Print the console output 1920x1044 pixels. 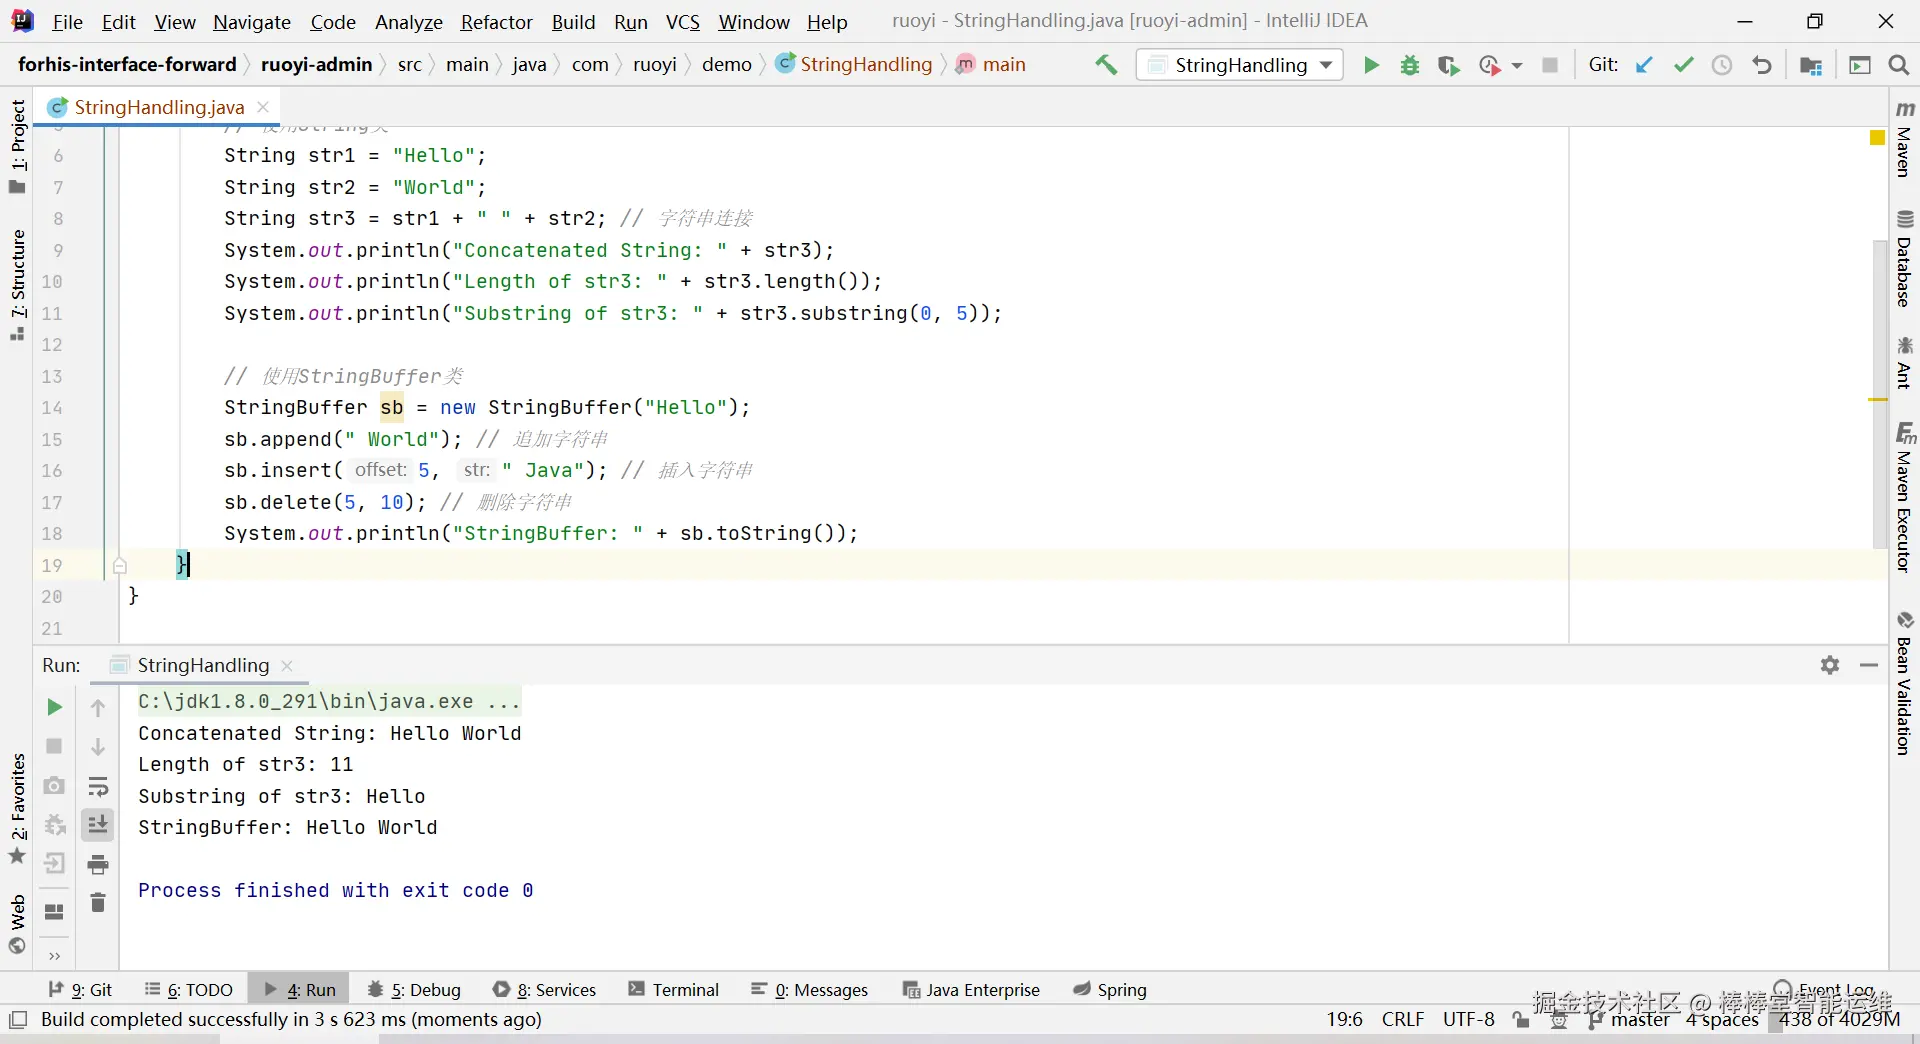click(98, 864)
